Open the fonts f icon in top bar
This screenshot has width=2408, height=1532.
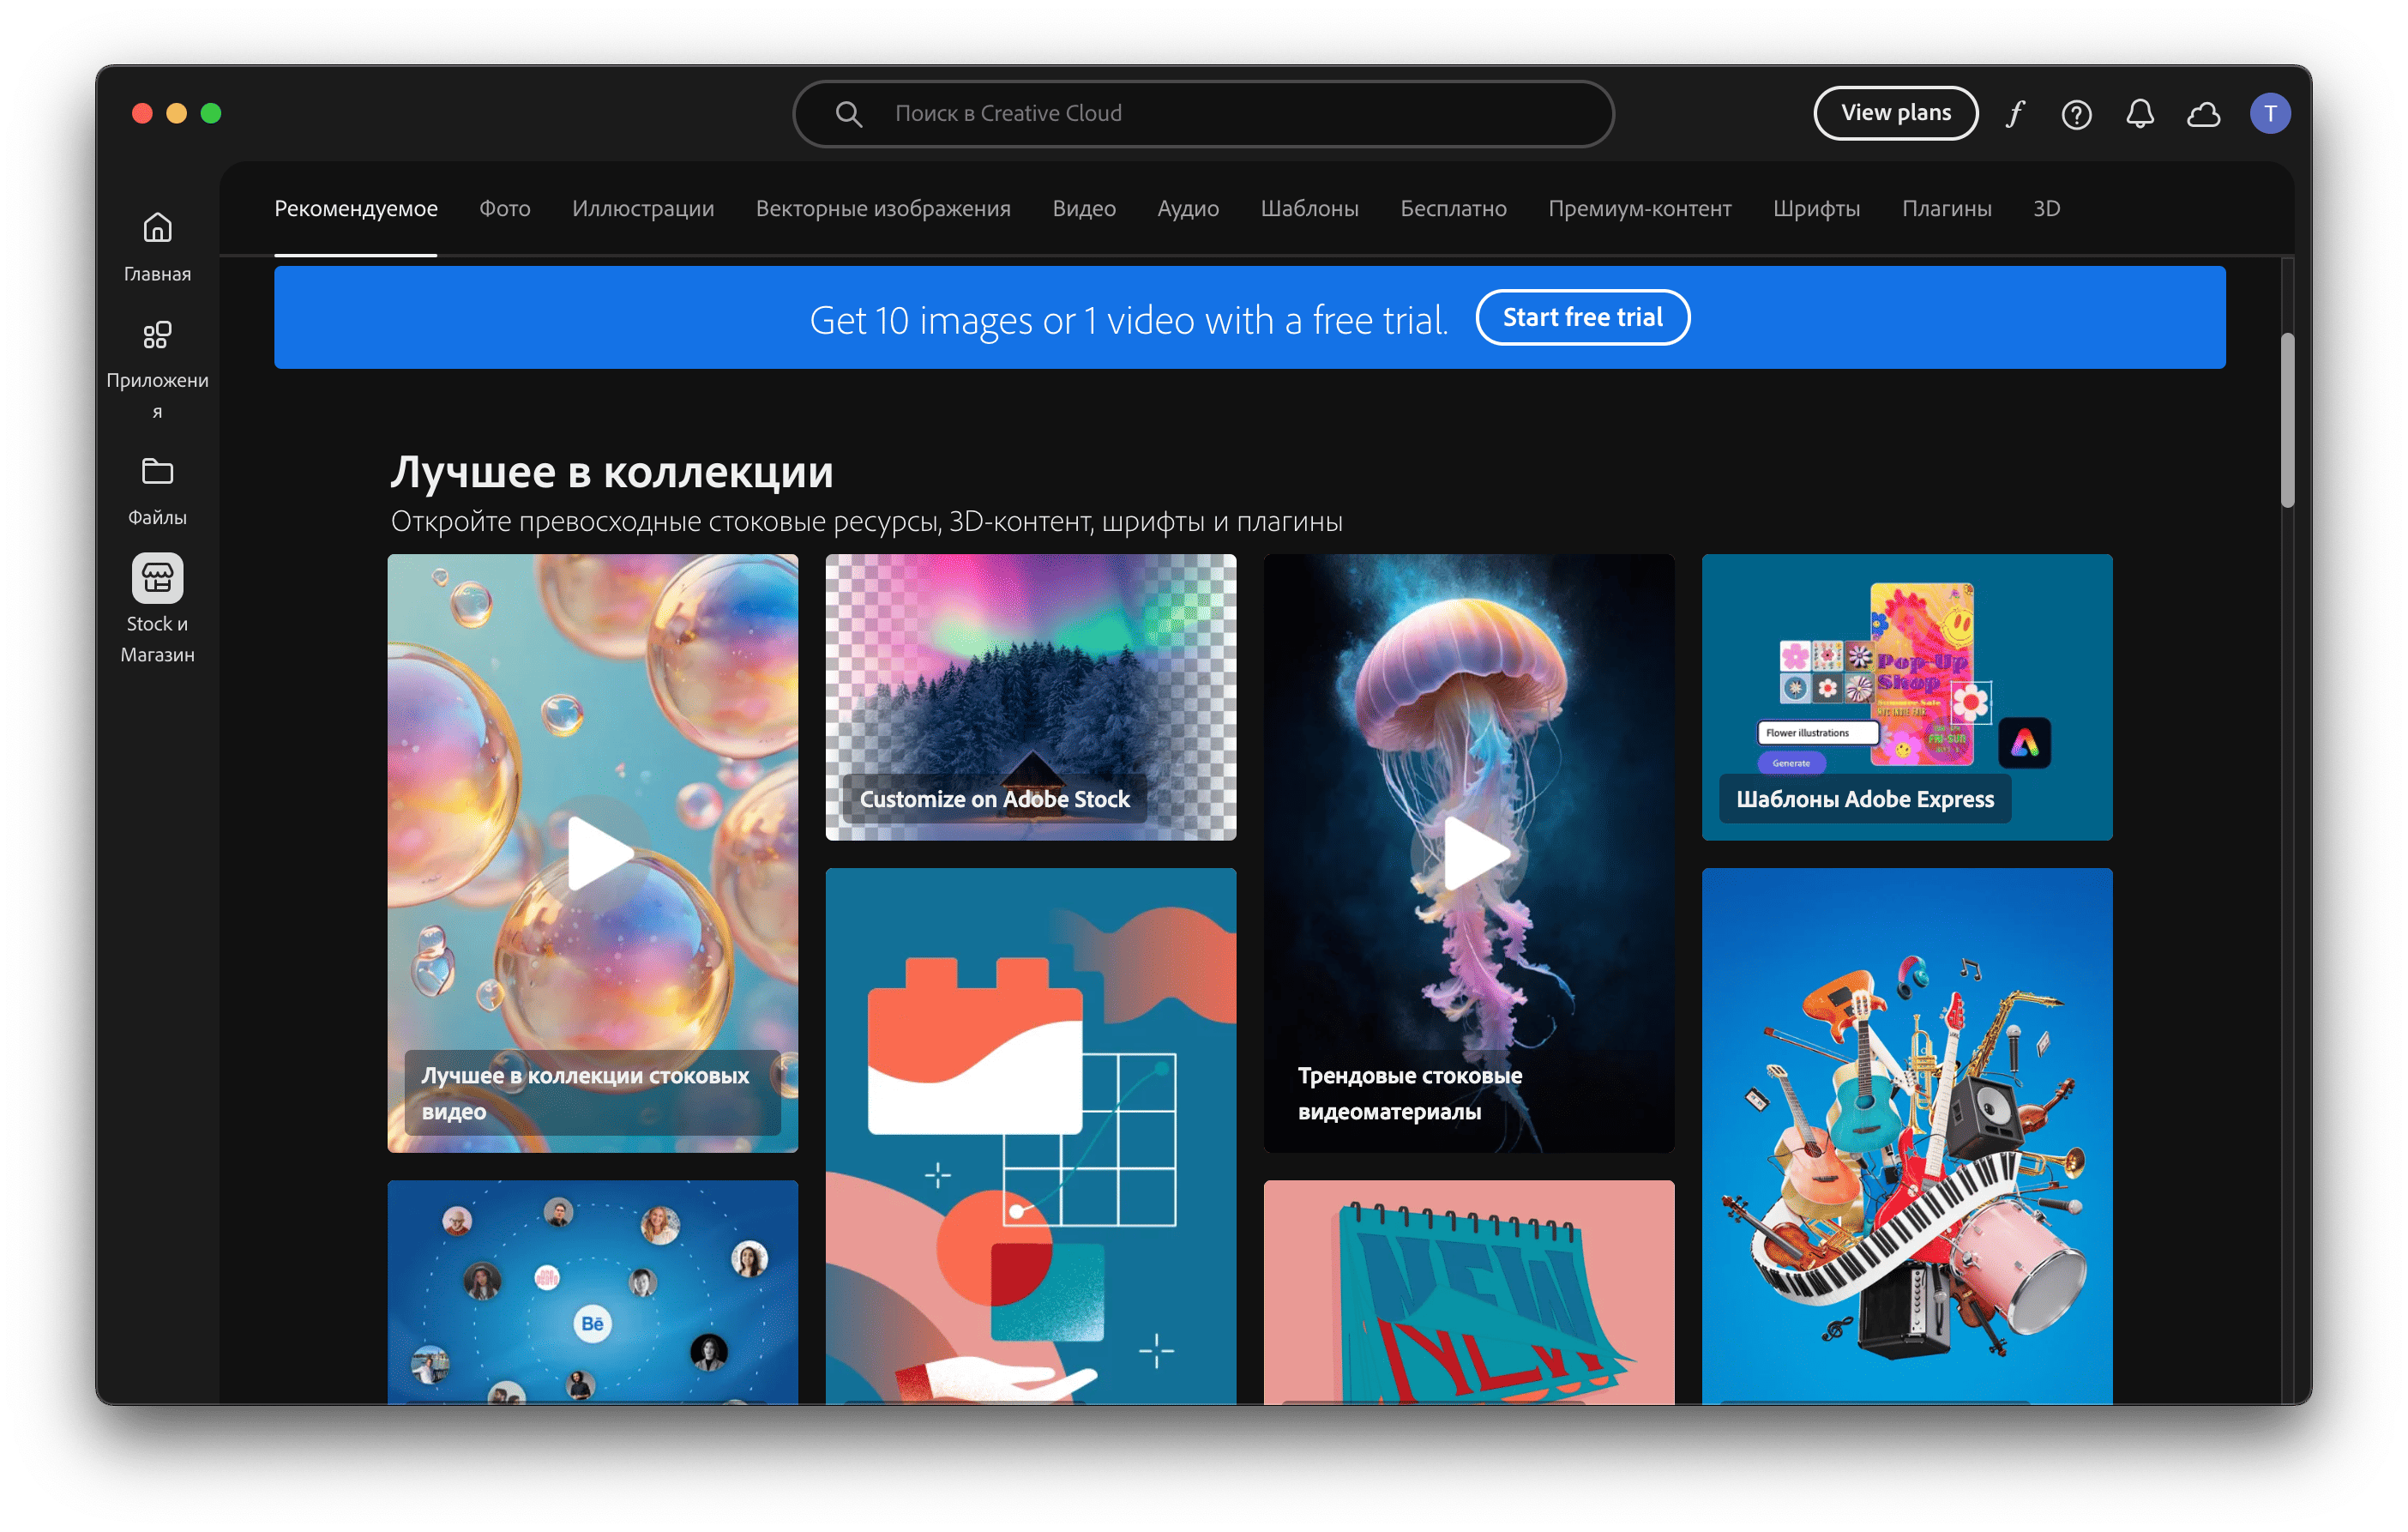[2014, 114]
